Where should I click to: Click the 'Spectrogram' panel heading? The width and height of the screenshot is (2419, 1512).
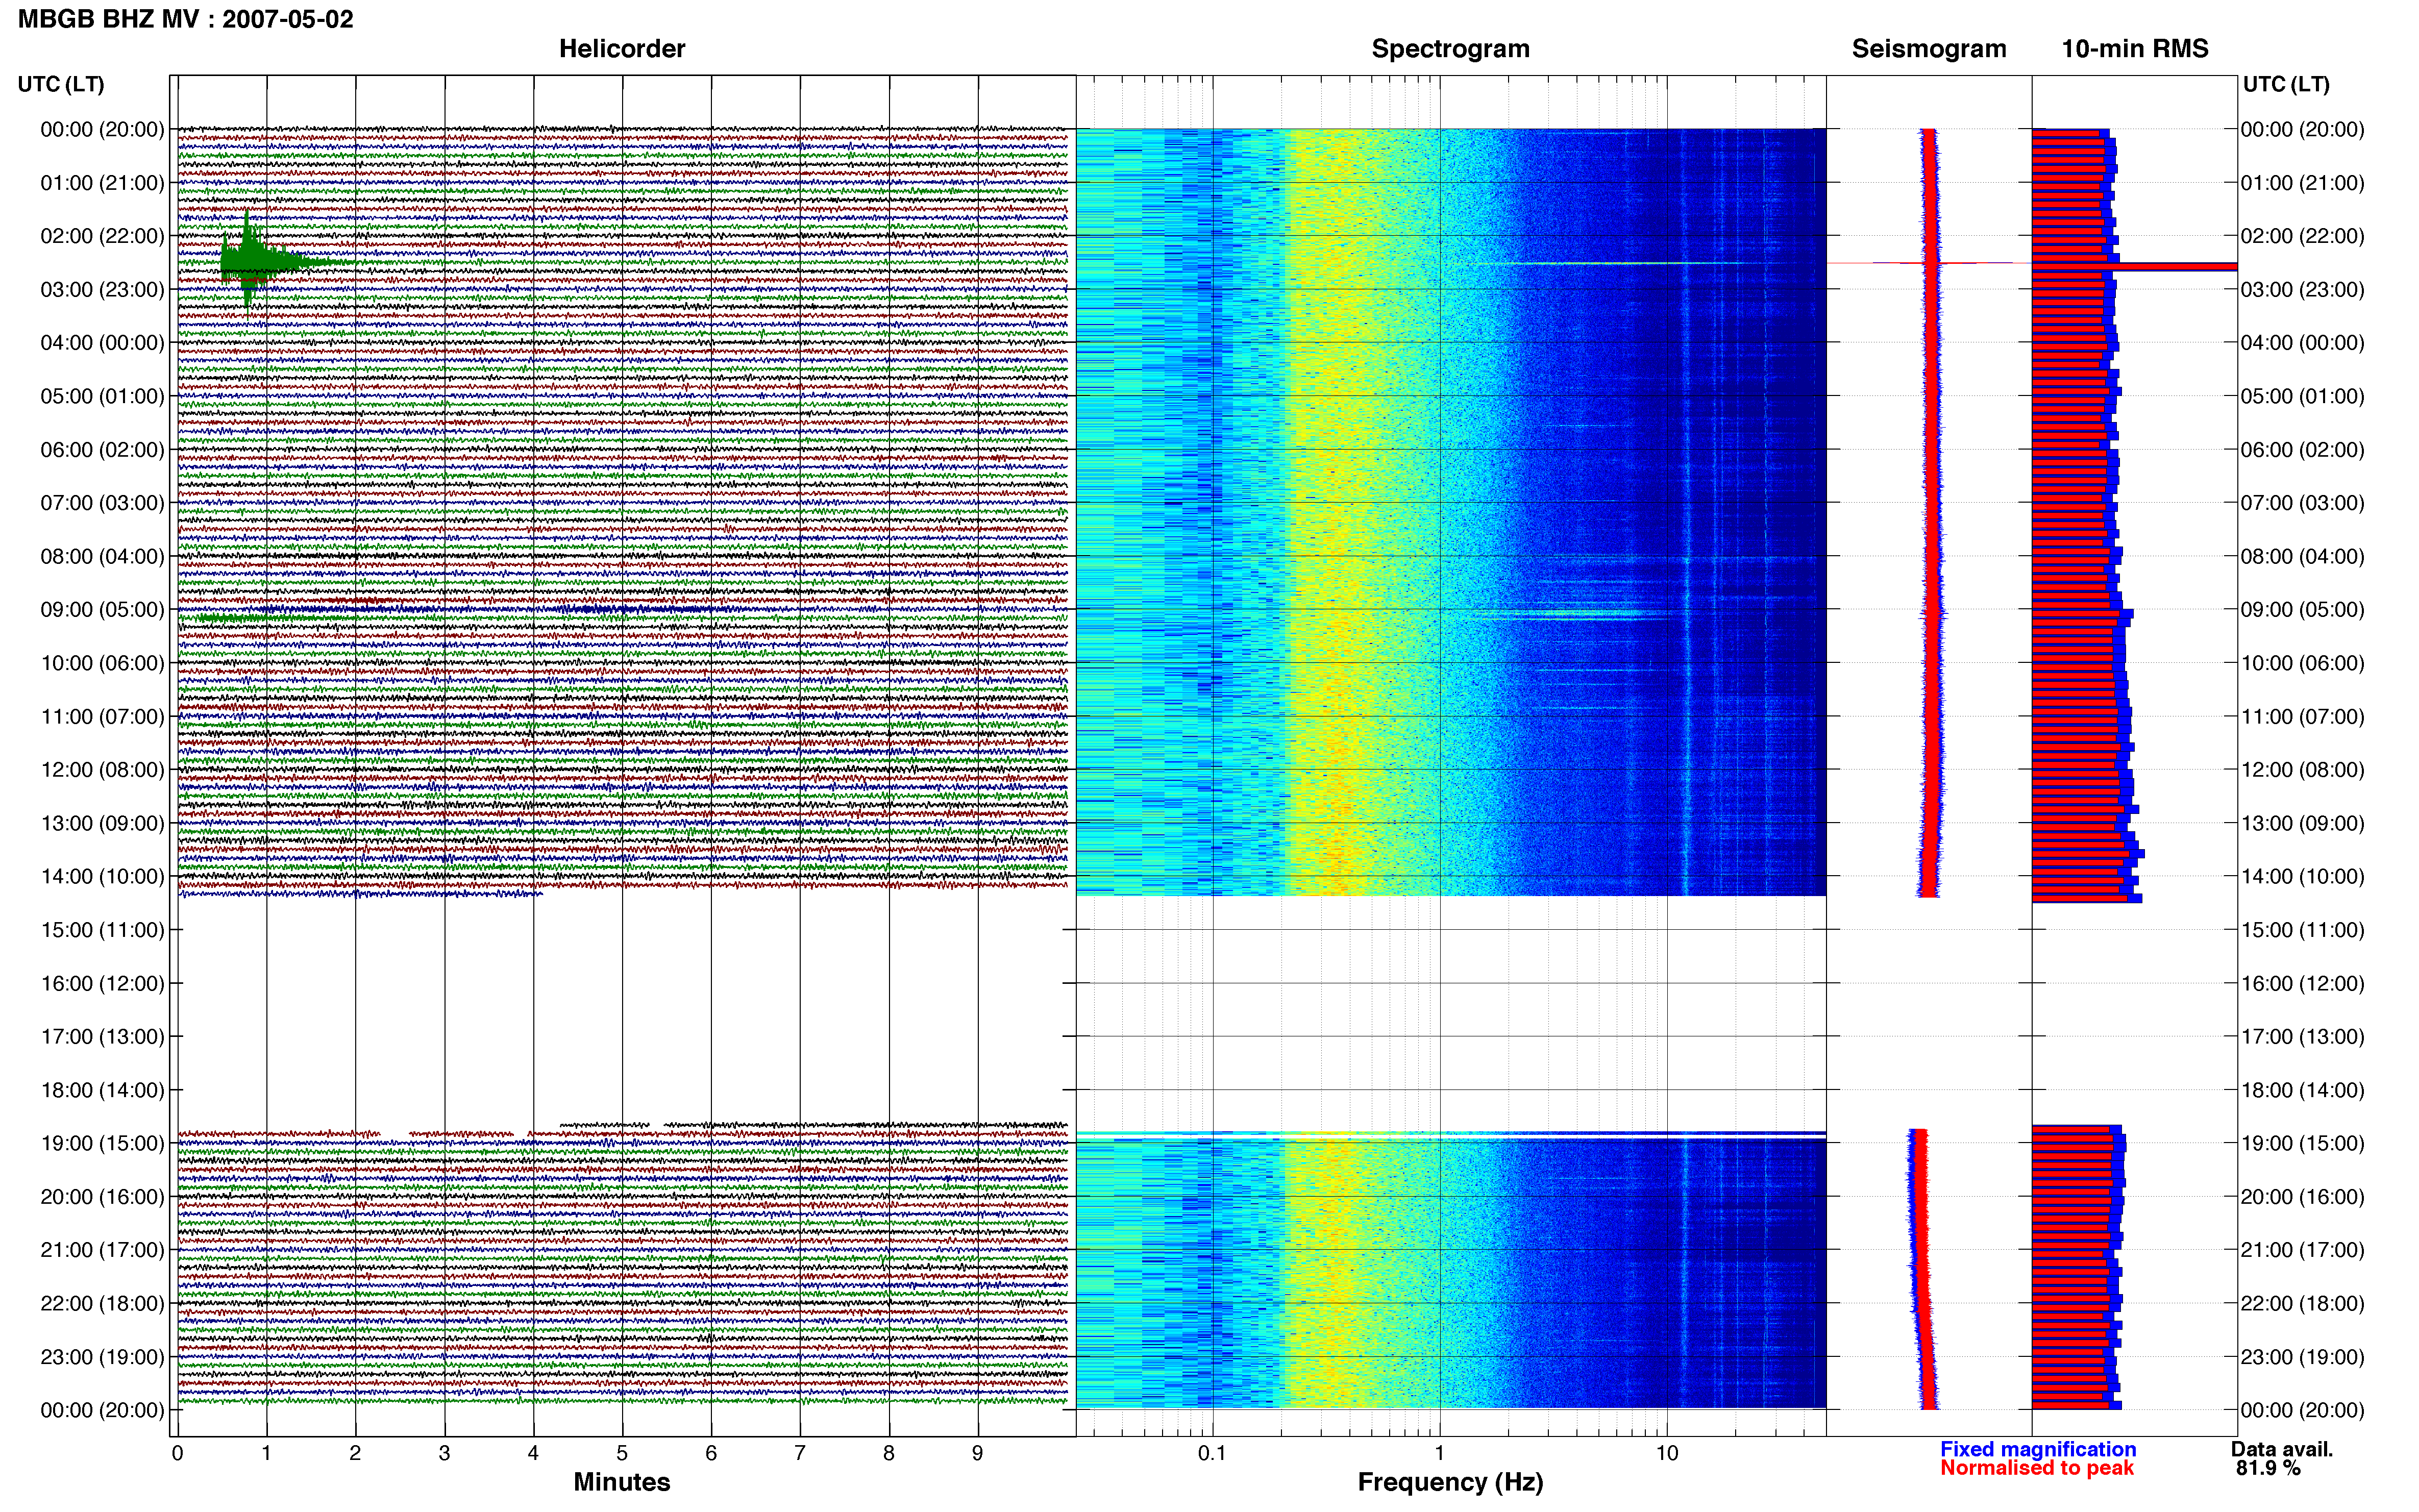pos(1450,48)
